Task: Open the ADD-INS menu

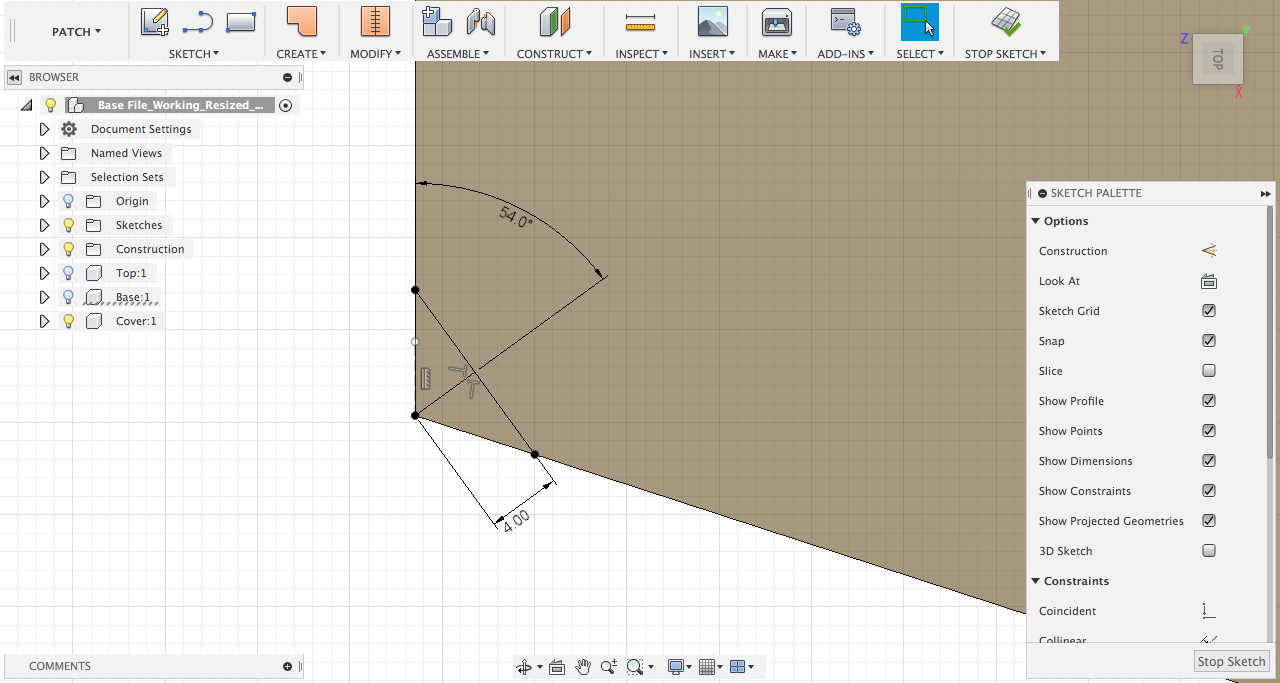Action: [x=845, y=54]
